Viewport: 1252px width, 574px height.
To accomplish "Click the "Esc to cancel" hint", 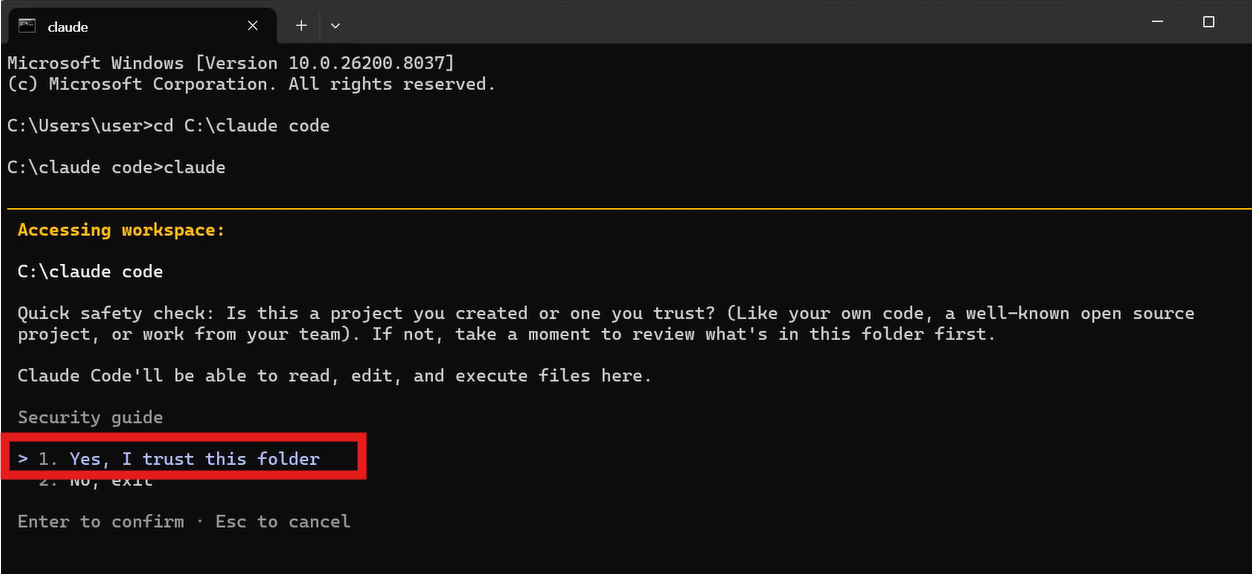I will pos(283,521).
